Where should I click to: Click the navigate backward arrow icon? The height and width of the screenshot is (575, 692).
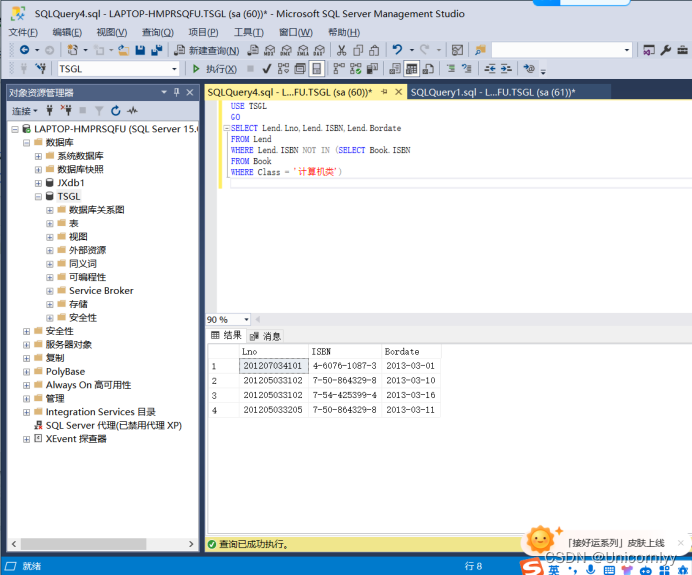[25, 50]
